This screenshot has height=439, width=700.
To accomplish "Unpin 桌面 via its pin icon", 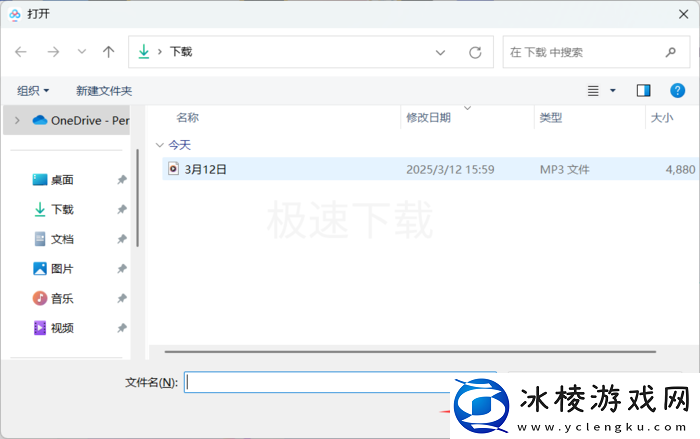I will pyautogui.click(x=121, y=180).
